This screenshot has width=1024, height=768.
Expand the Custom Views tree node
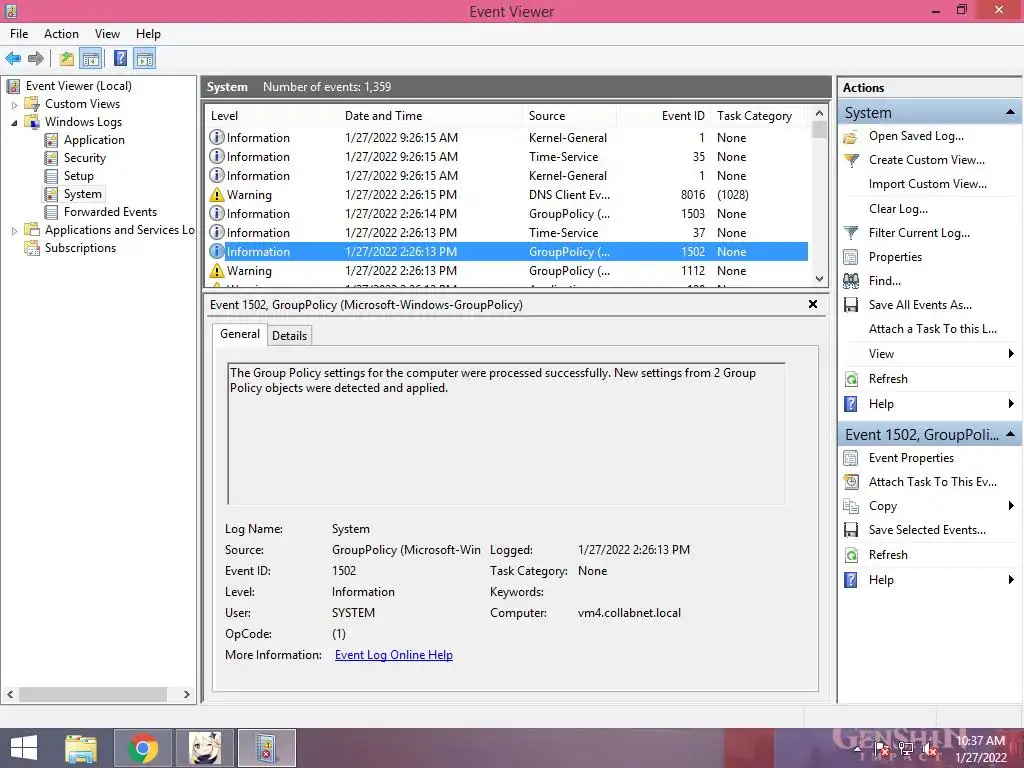pos(14,104)
